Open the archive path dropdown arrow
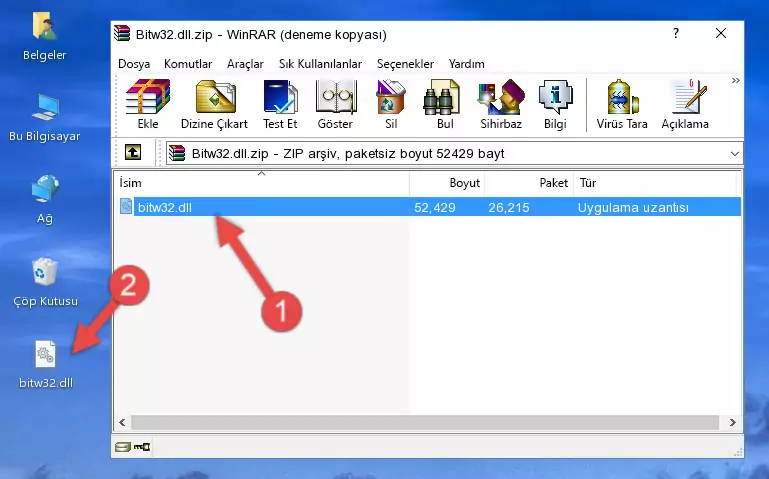The image size is (769, 479). [734, 153]
